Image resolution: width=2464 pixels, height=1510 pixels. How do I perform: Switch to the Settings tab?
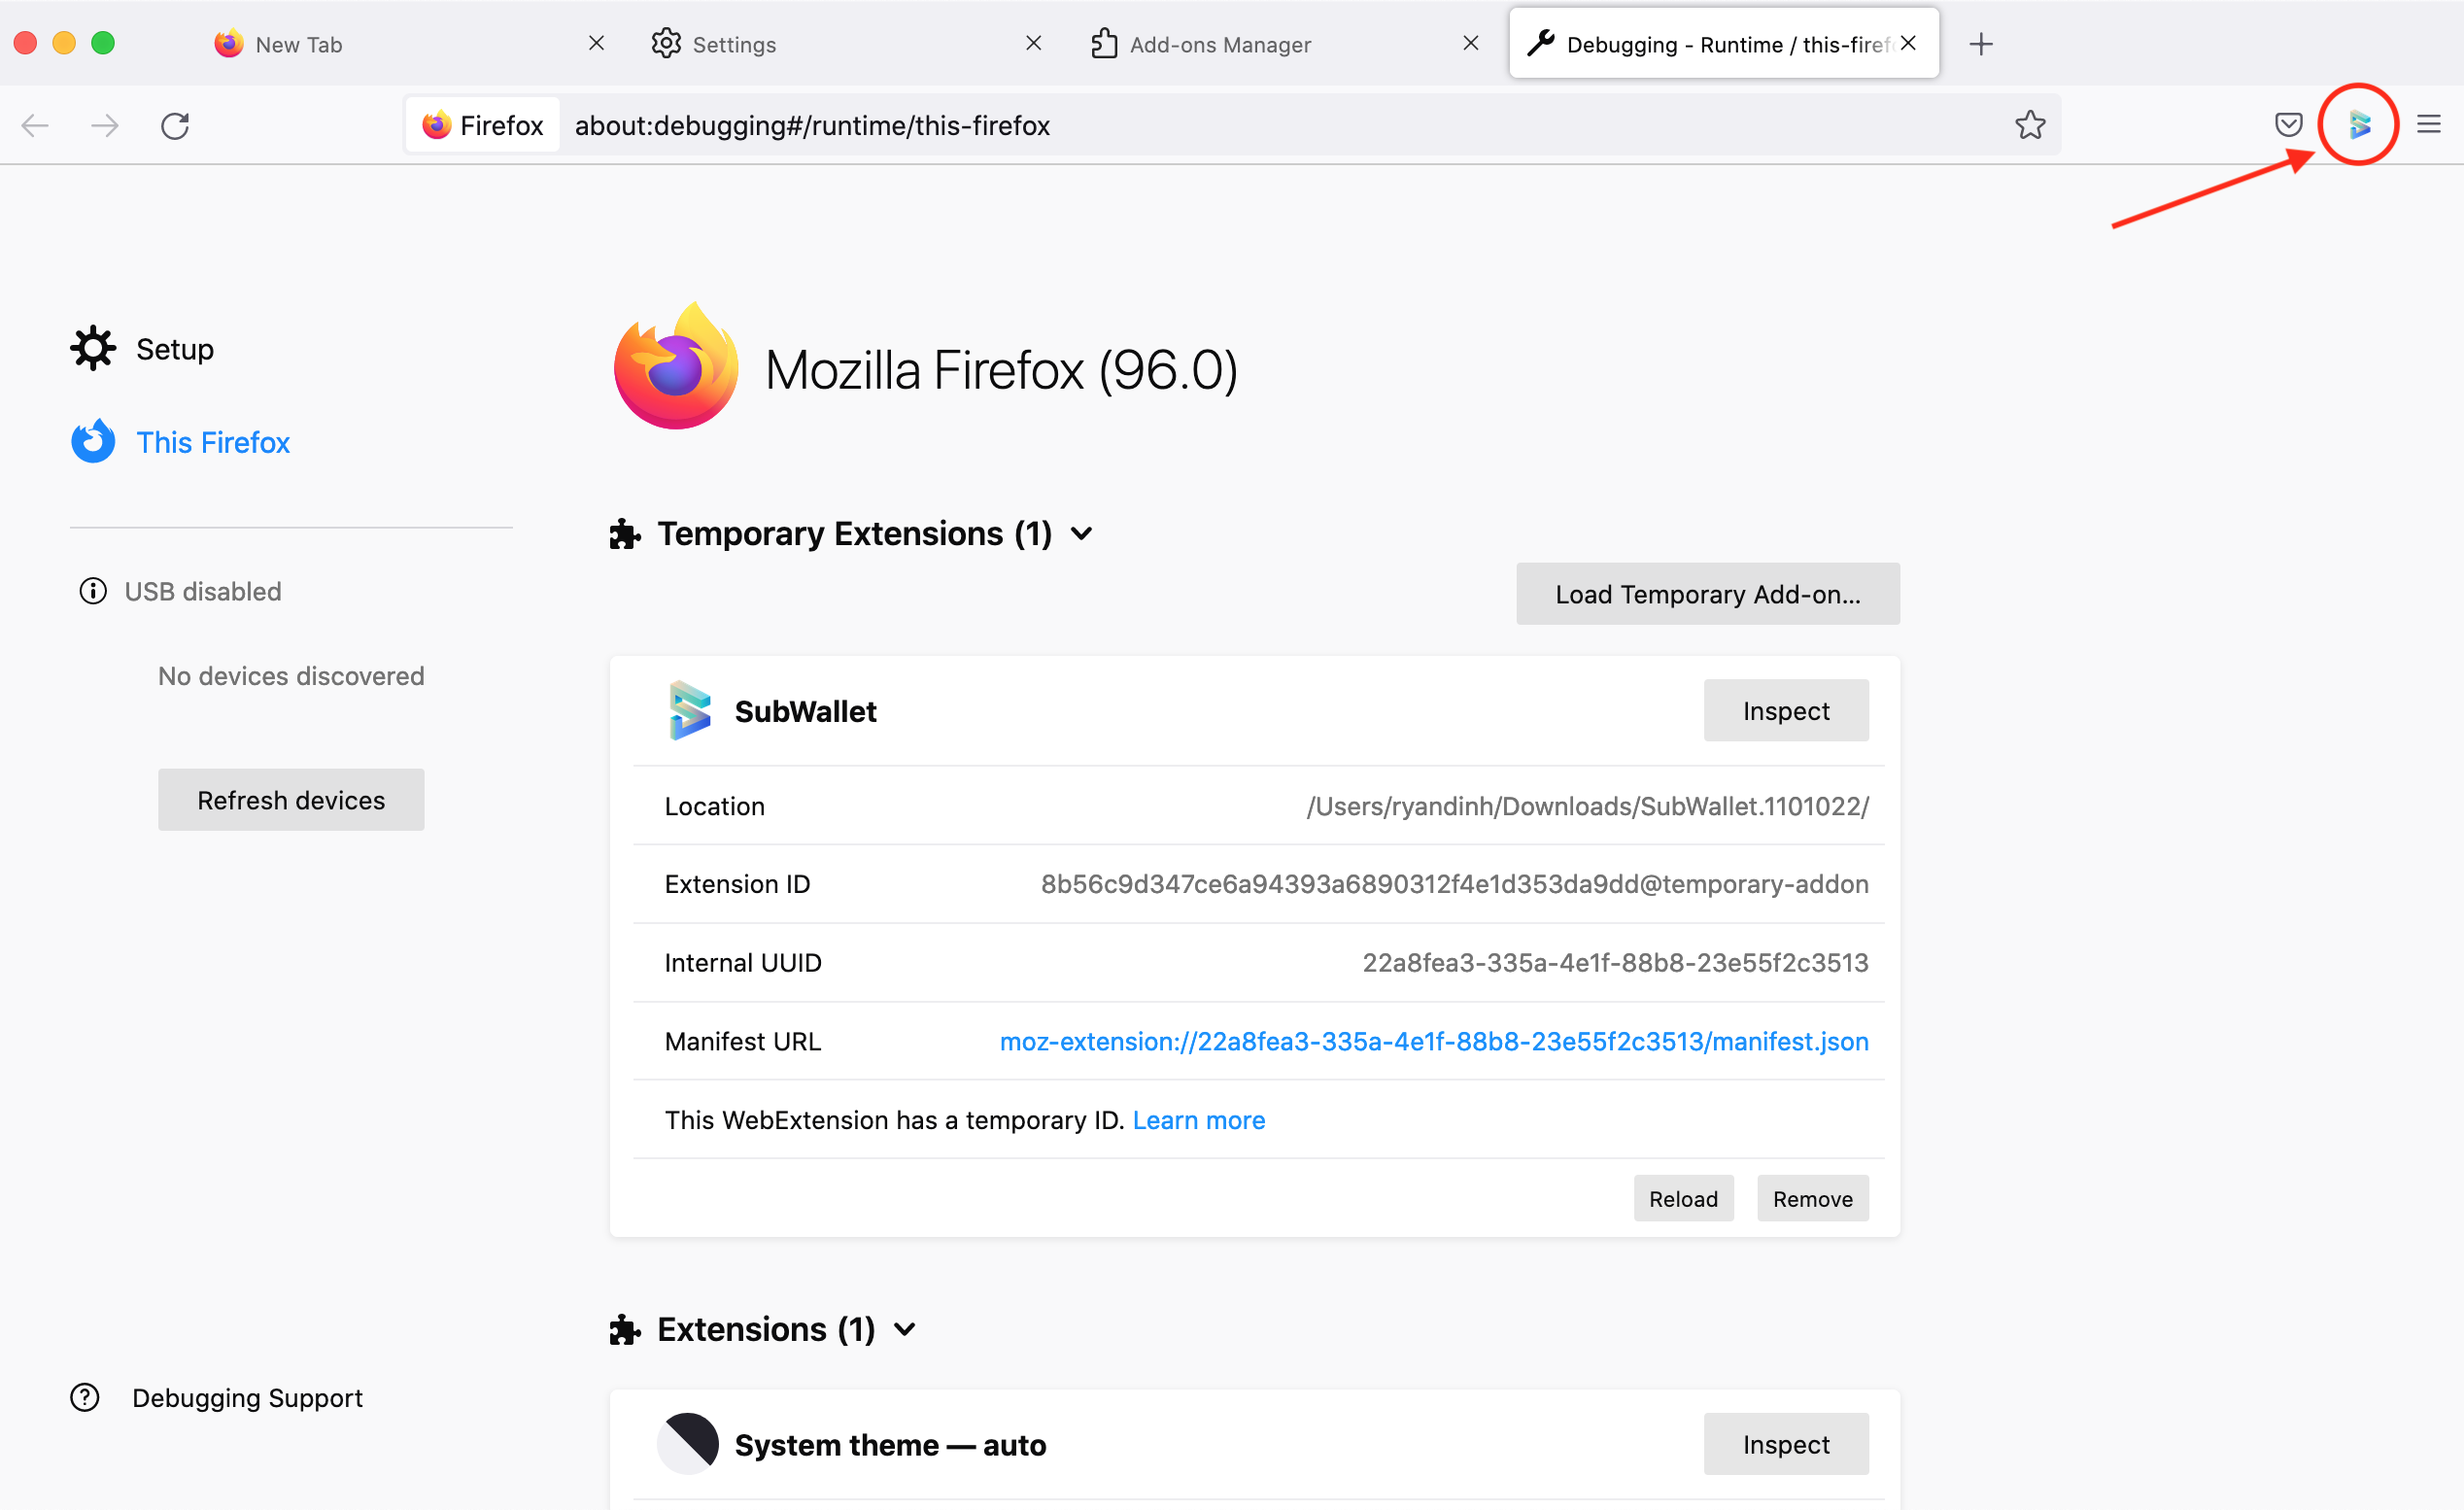point(847,43)
